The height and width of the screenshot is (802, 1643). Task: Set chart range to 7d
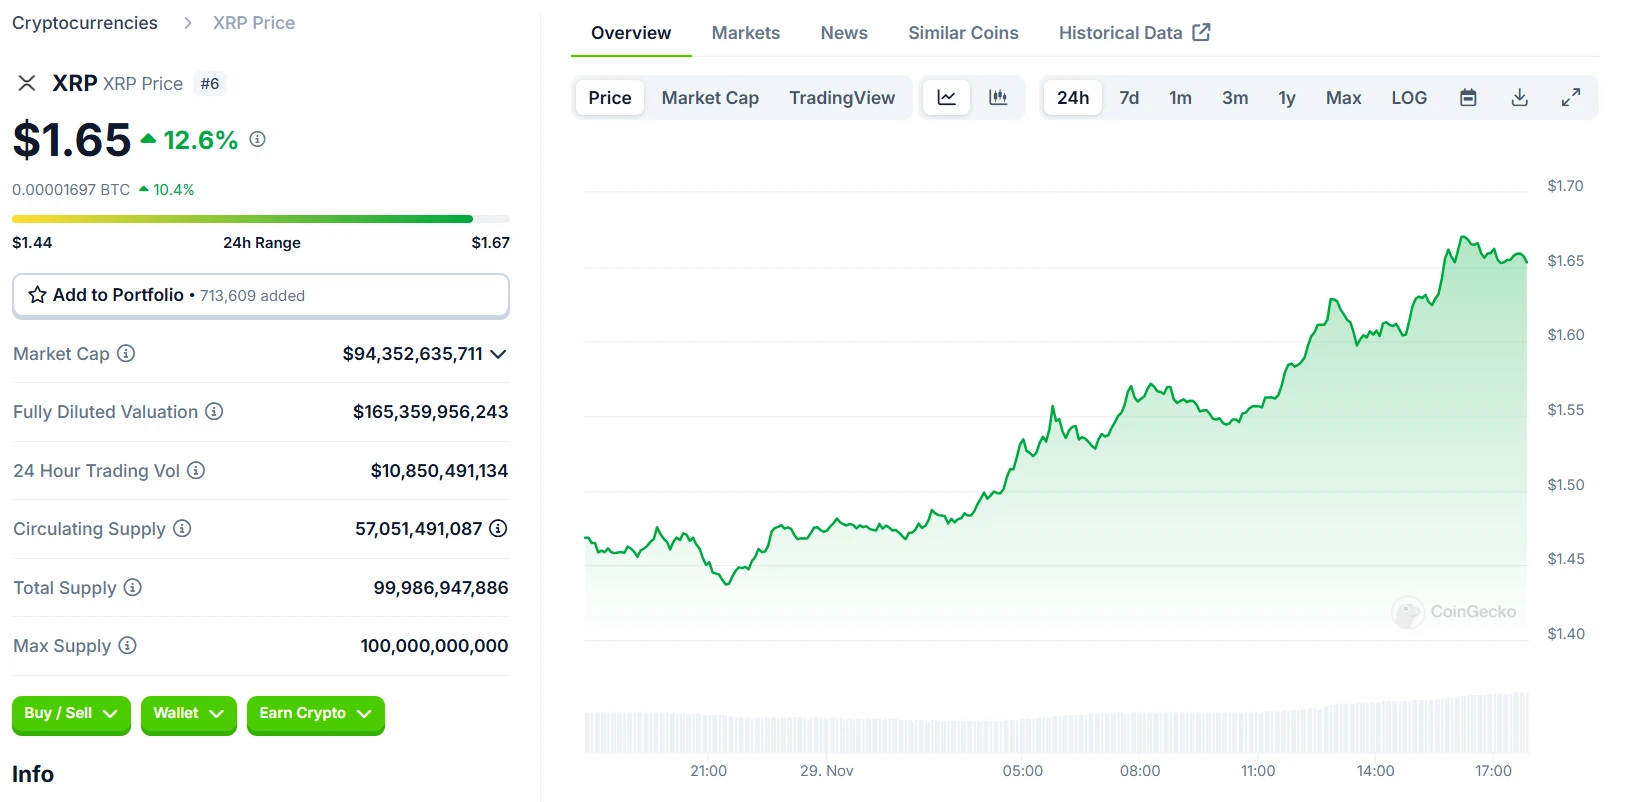pyautogui.click(x=1129, y=98)
